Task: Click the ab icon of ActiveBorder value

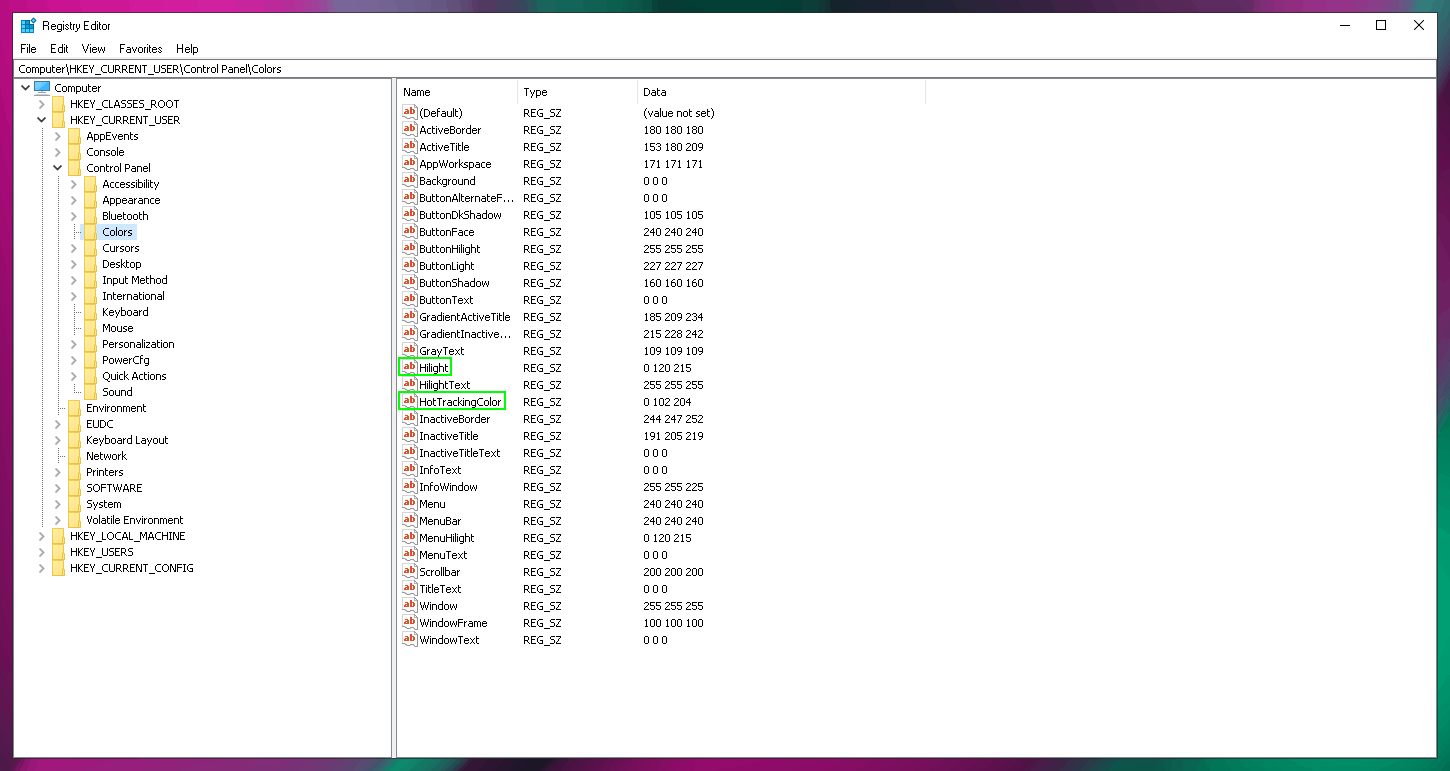Action: pyautogui.click(x=409, y=130)
